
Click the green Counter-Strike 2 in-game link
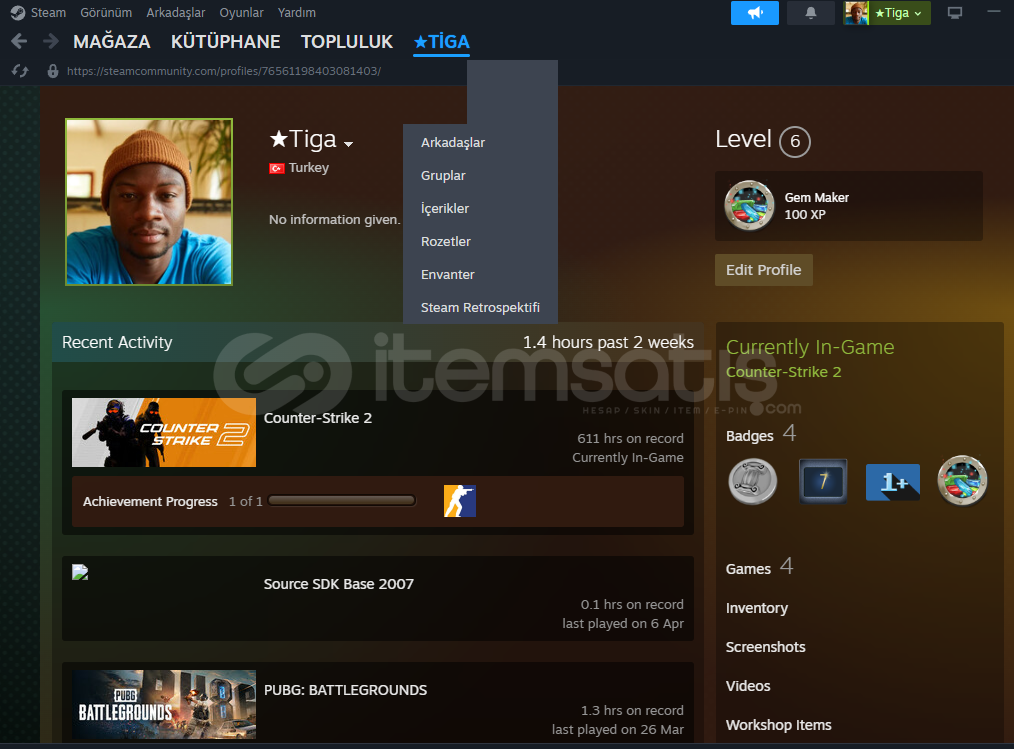[x=783, y=372]
